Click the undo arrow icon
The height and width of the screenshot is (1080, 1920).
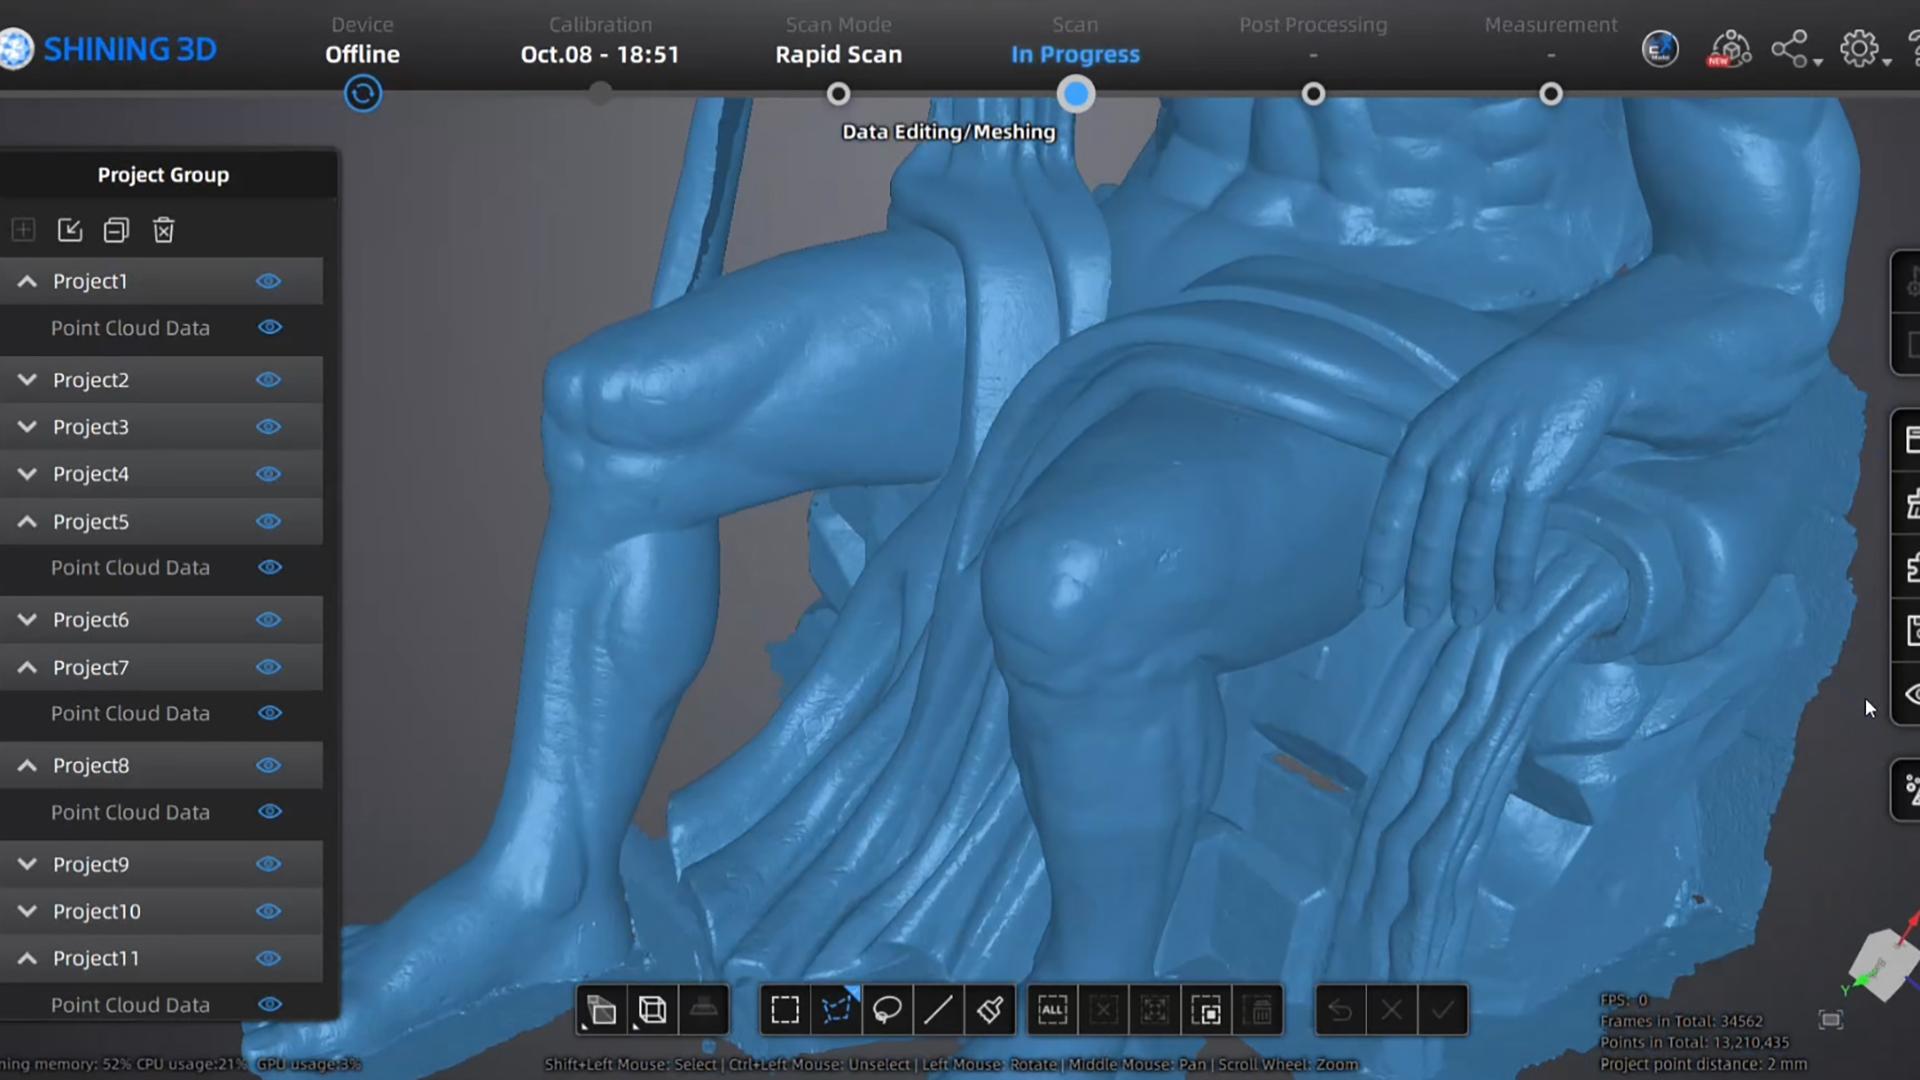[1340, 1010]
